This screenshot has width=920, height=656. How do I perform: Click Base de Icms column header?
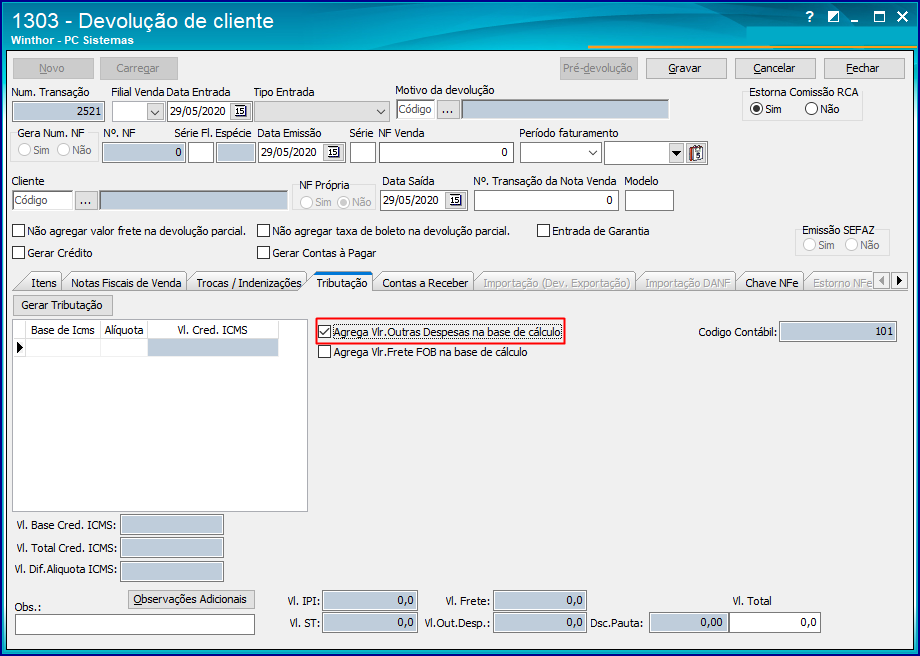(x=63, y=330)
